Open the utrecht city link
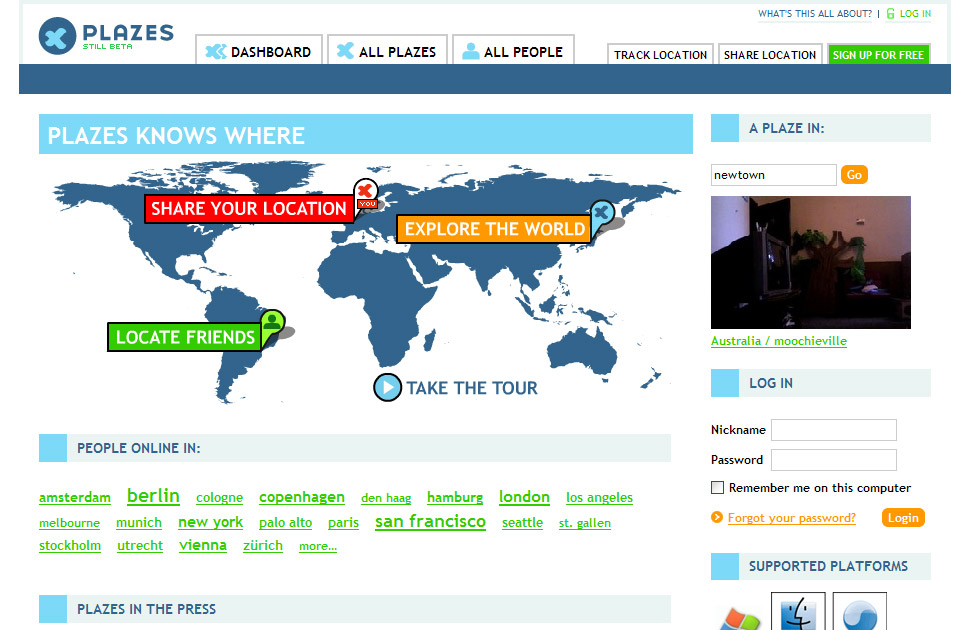The width and height of the screenshot is (961, 630). click(140, 545)
